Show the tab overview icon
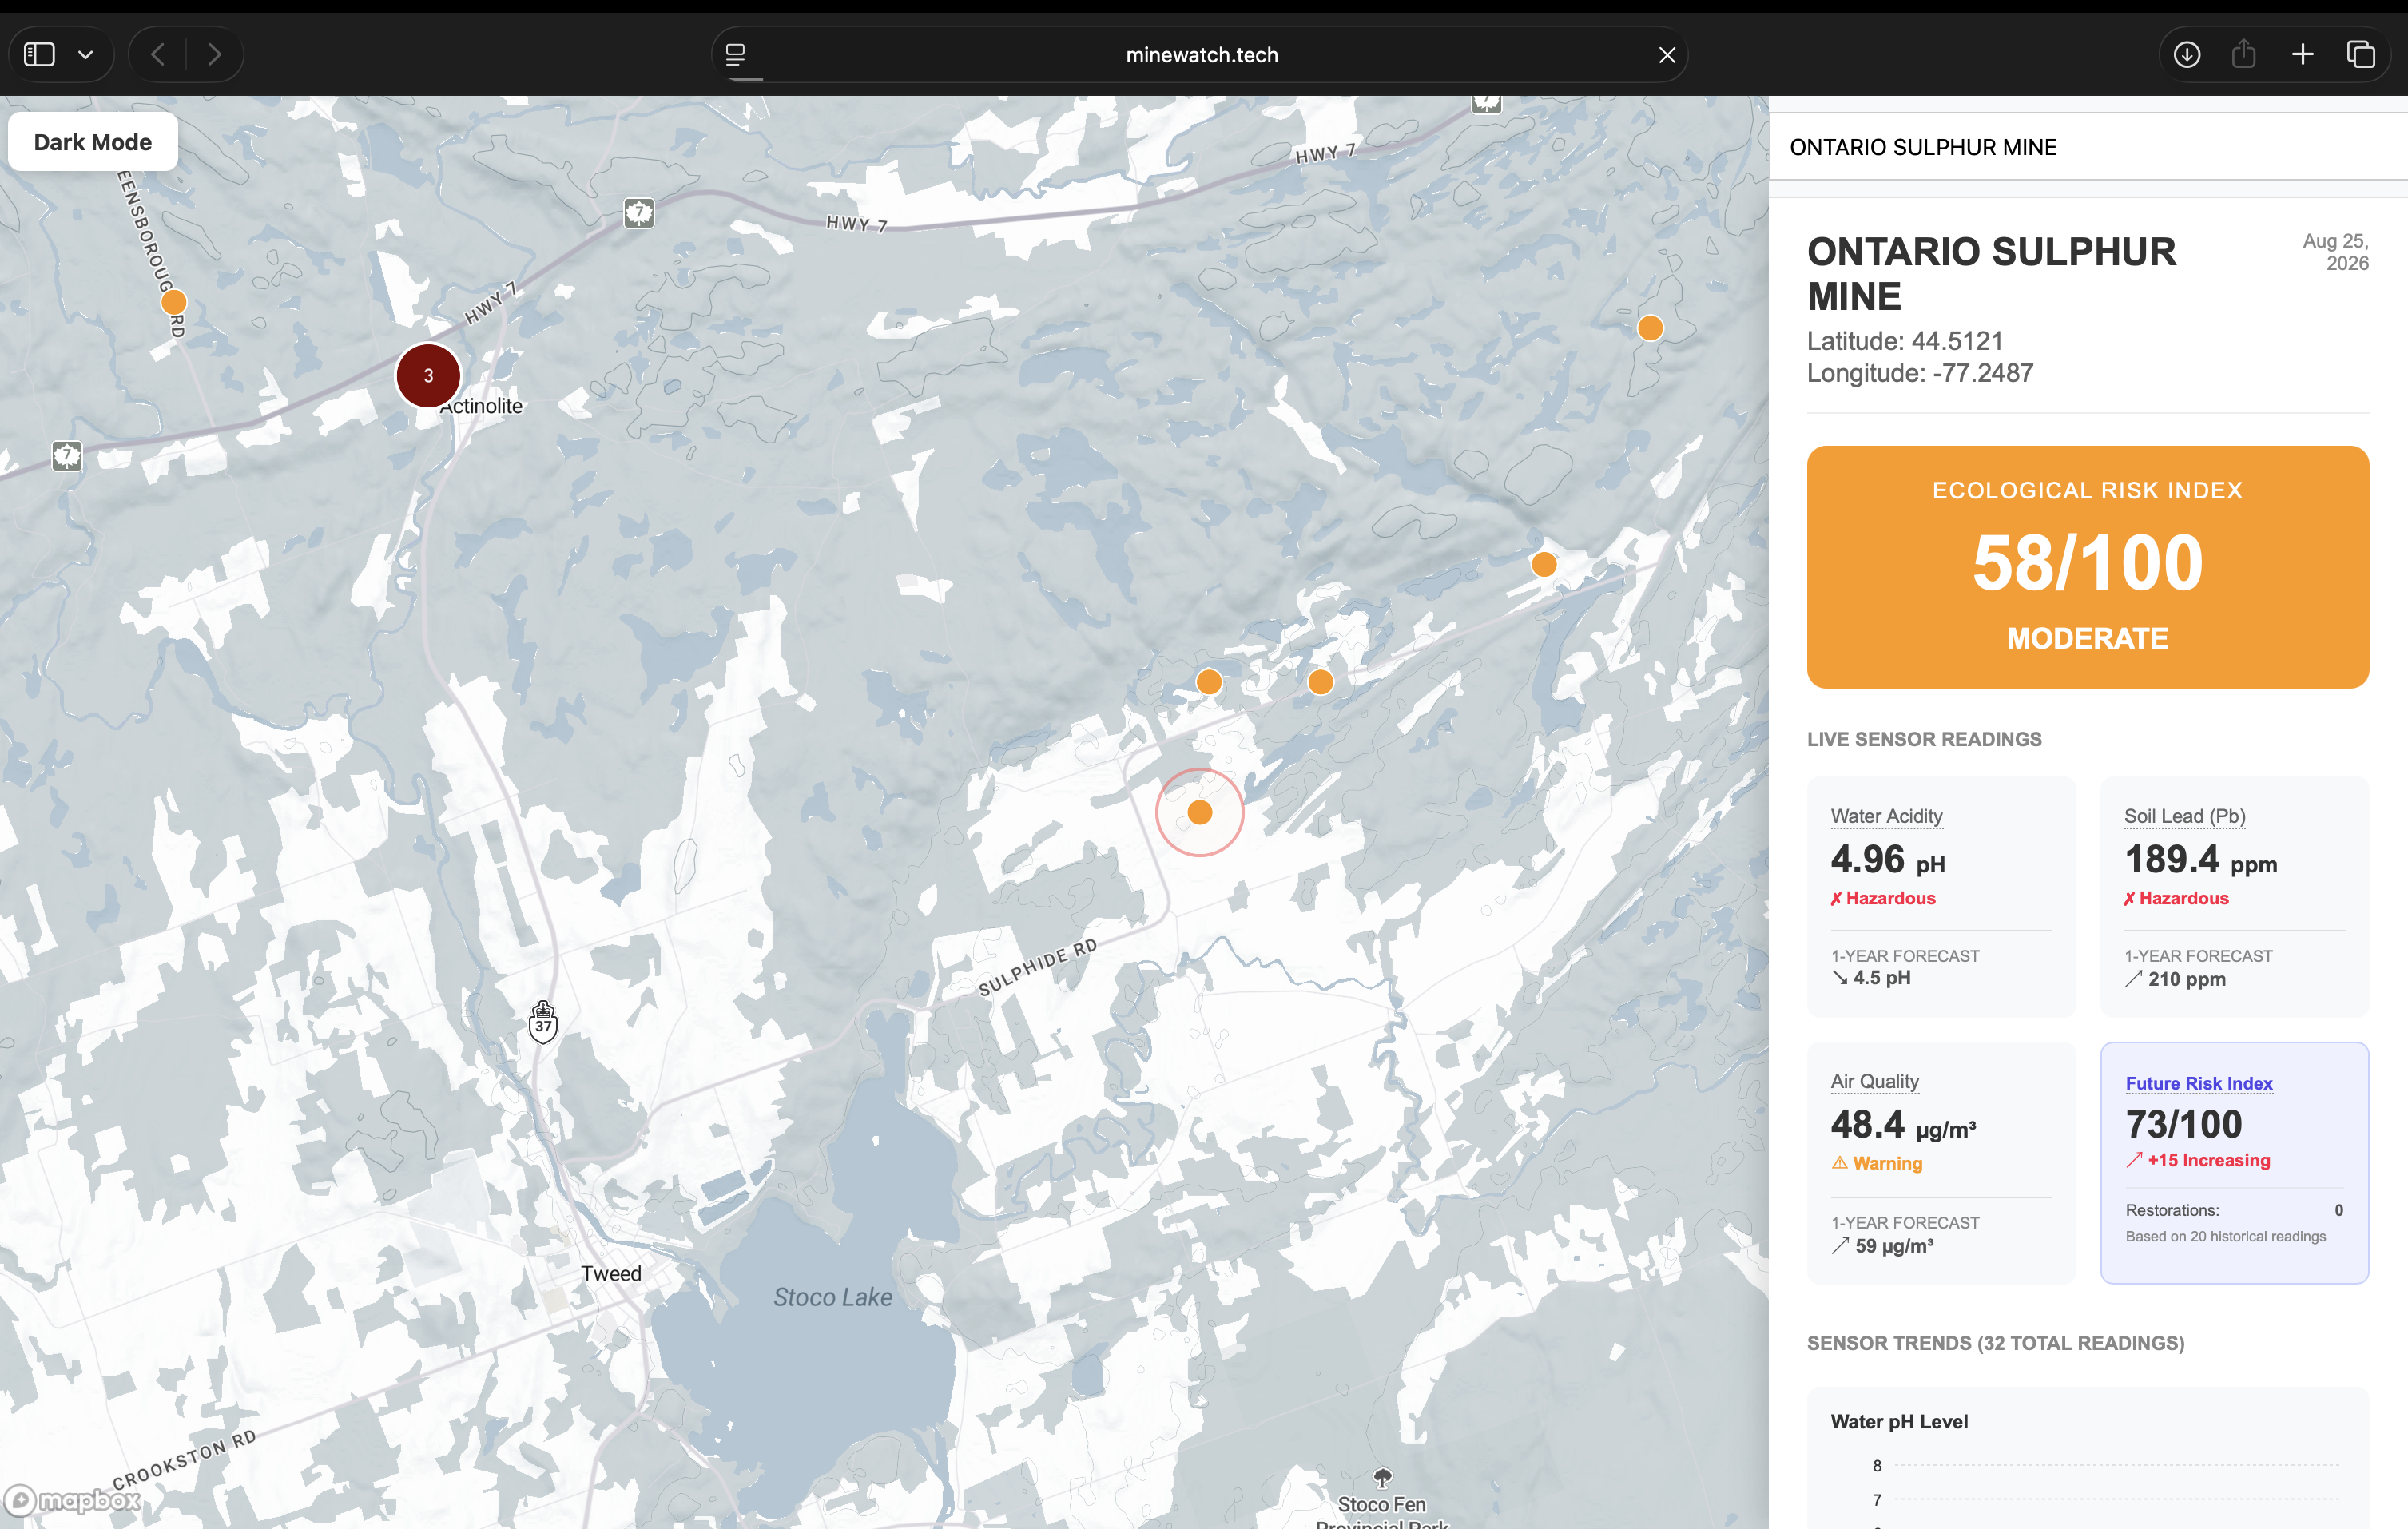Viewport: 2408px width, 1529px height. pyautogui.click(x=2361, y=54)
